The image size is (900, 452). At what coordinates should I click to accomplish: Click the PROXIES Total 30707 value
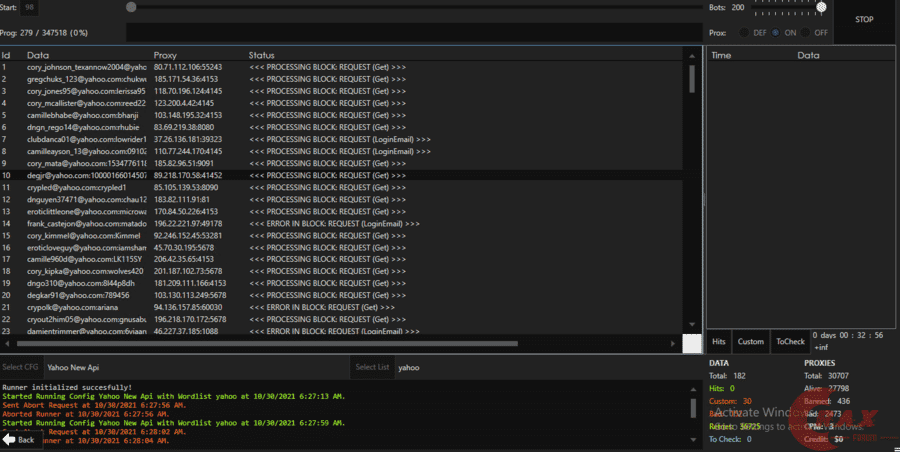838,376
